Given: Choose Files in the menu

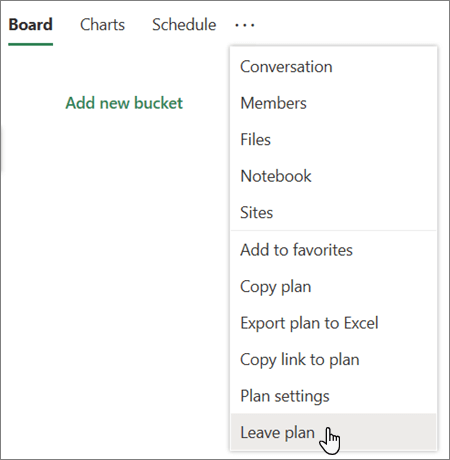Looking at the screenshot, I should 333,139.
